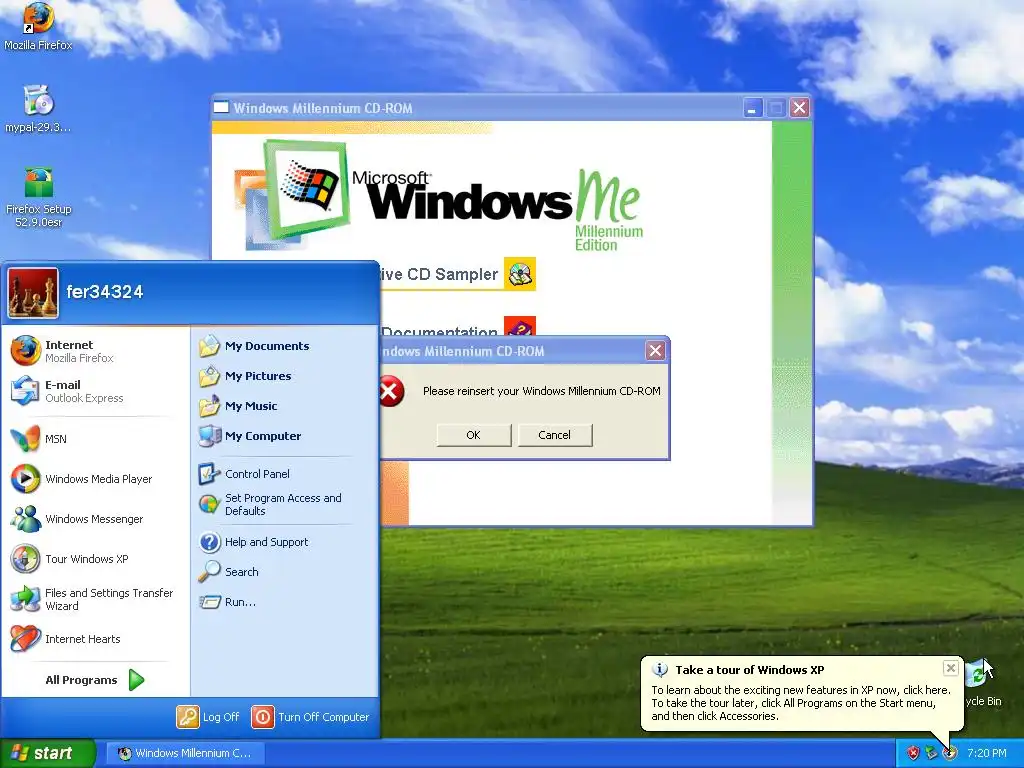The width and height of the screenshot is (1024, 768).
Task: Close the main Windows Millennium CD-ROM window
Action: click(x=799, y=108)
